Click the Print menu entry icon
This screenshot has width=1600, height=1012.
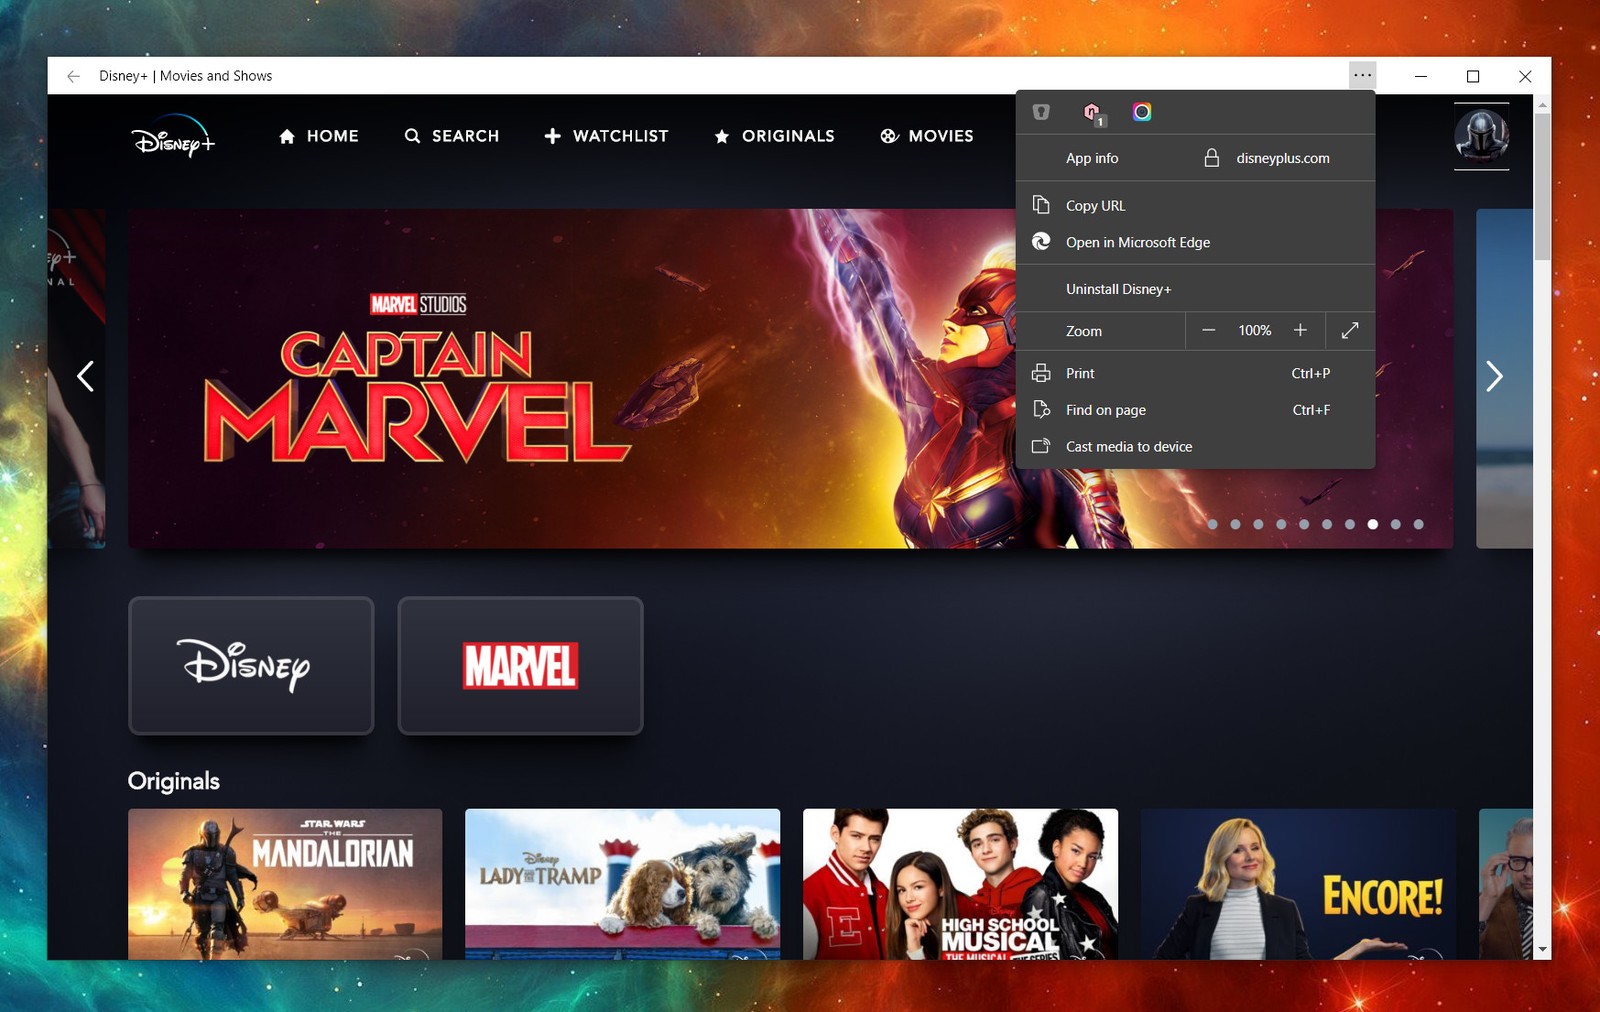point(1042,372)
